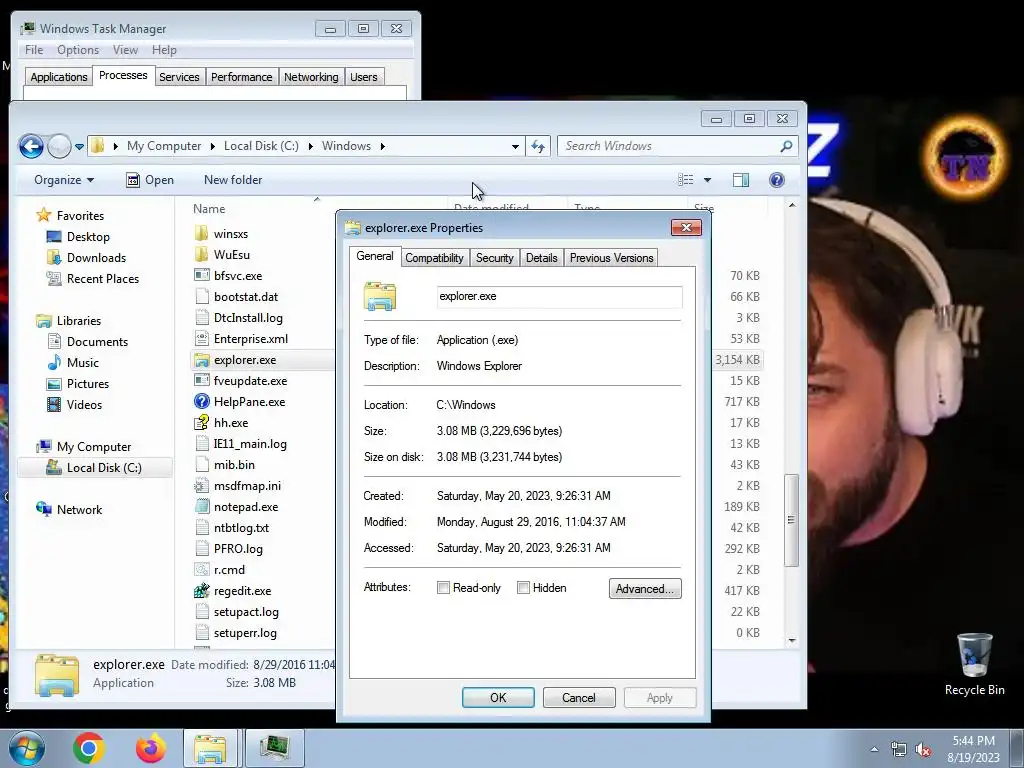1024x768 pixels.
Task: Open the view options dropdown arrow
Action: click(x=707, y=180)
